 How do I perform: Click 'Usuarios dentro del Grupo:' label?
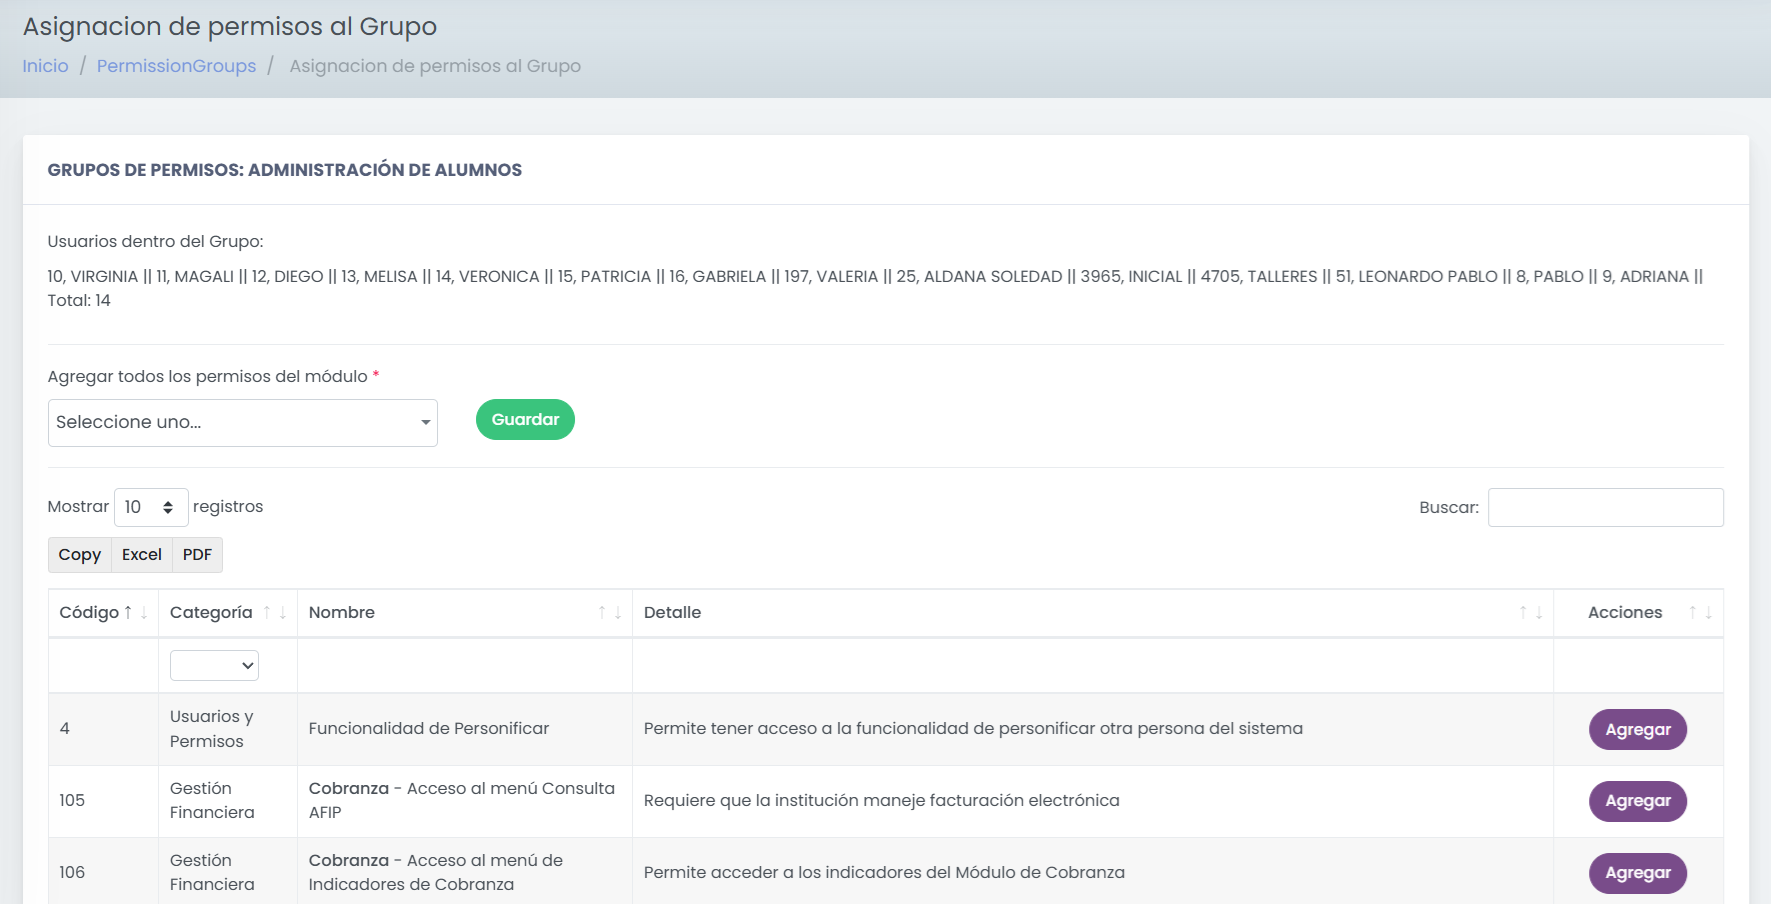[x=155, y=242]
